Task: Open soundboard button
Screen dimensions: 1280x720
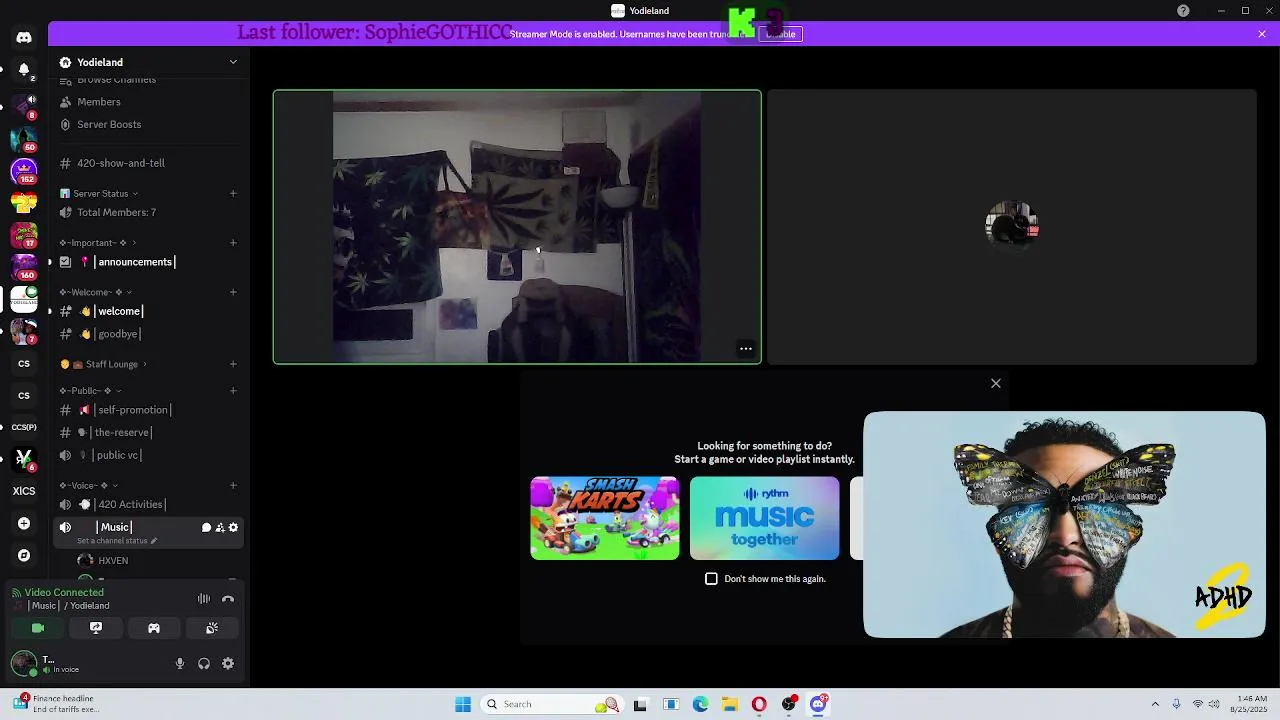Action: (x=212, y=628)
